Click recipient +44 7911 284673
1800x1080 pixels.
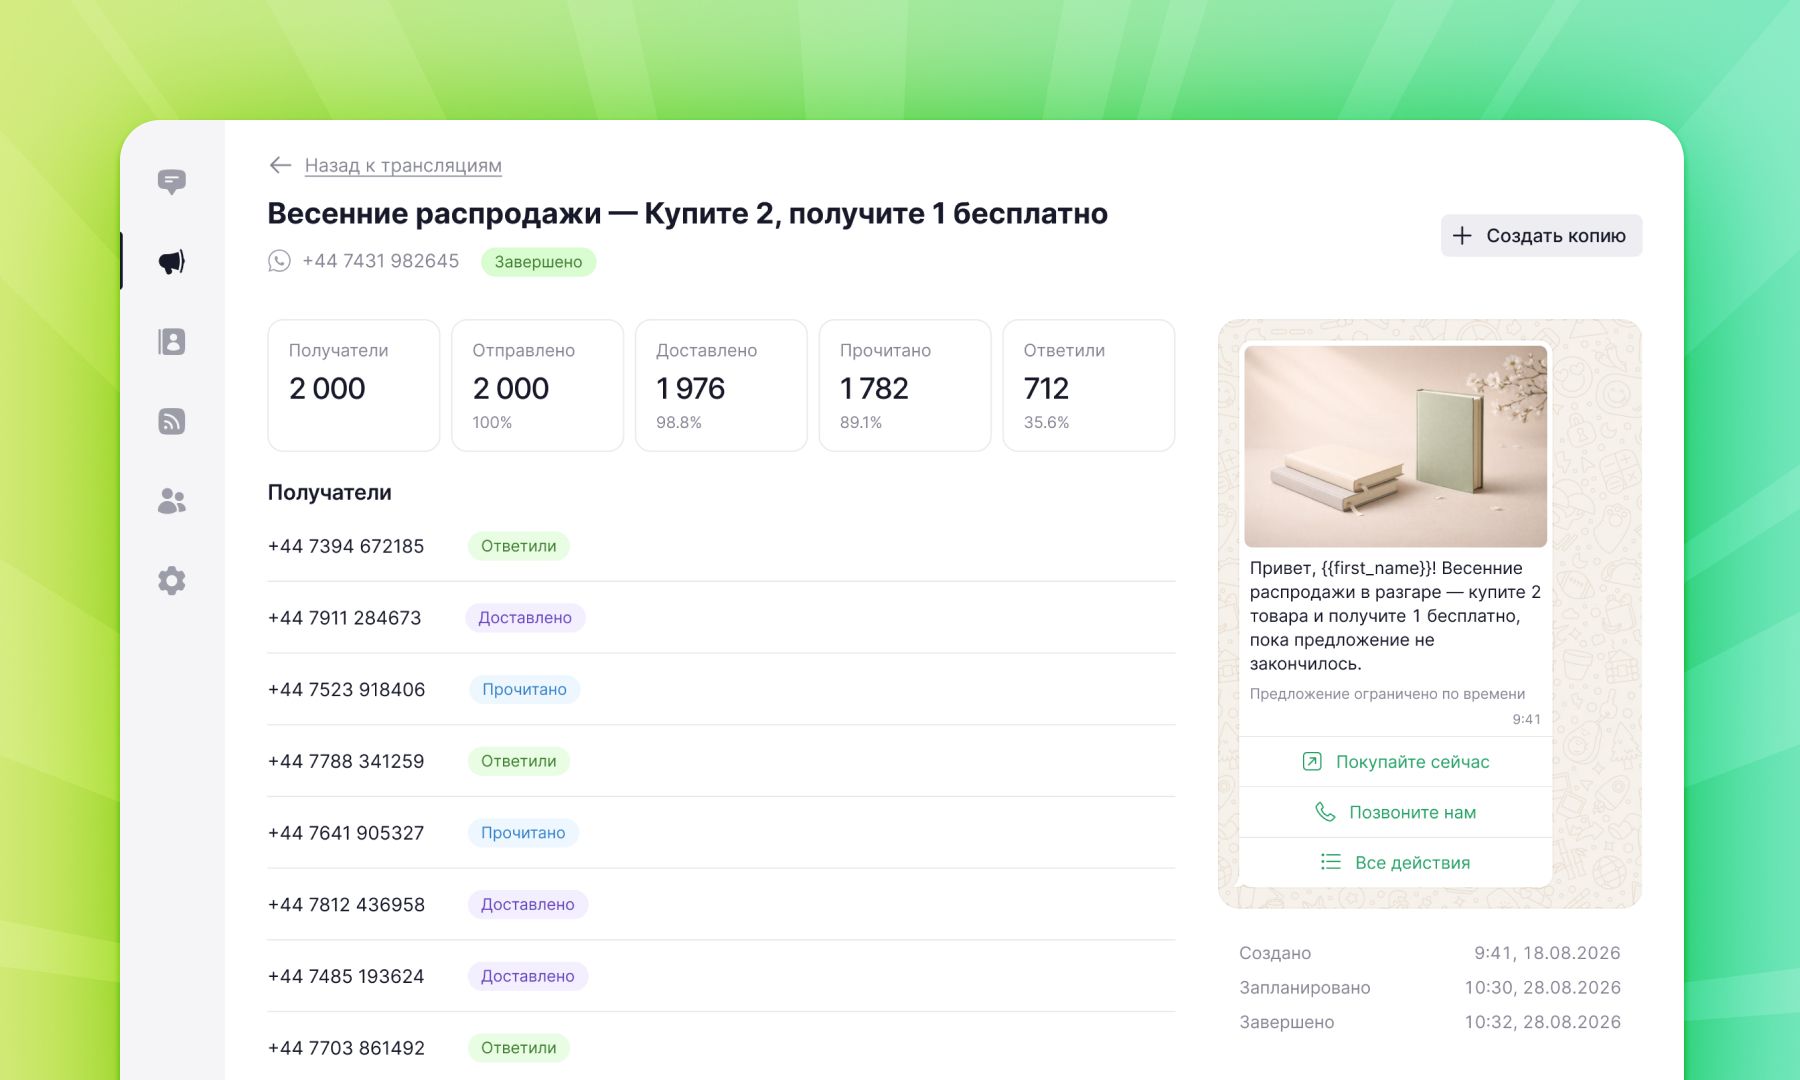(345, 618)
